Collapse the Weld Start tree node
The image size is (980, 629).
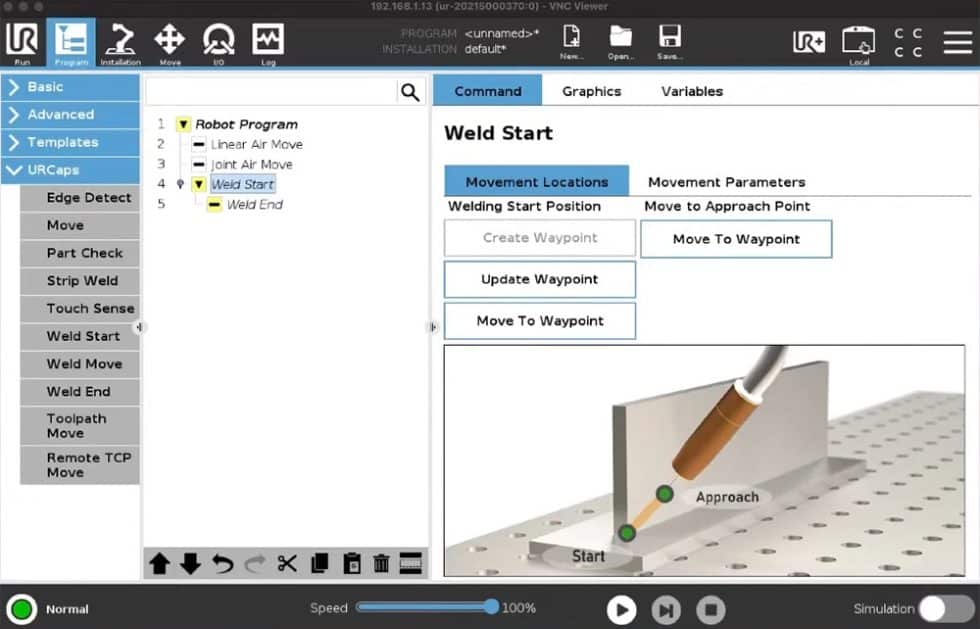199,184
